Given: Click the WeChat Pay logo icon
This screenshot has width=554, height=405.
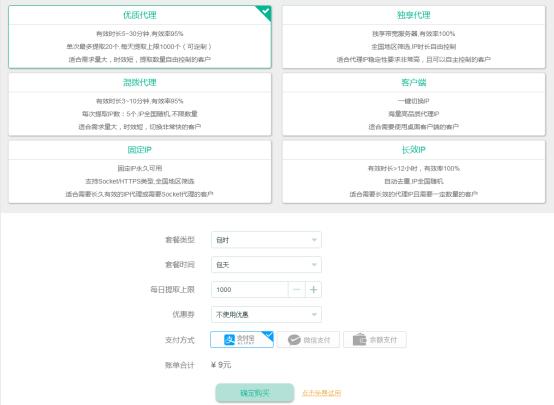Looking at the screenshot, I should [x=294, y=340].
